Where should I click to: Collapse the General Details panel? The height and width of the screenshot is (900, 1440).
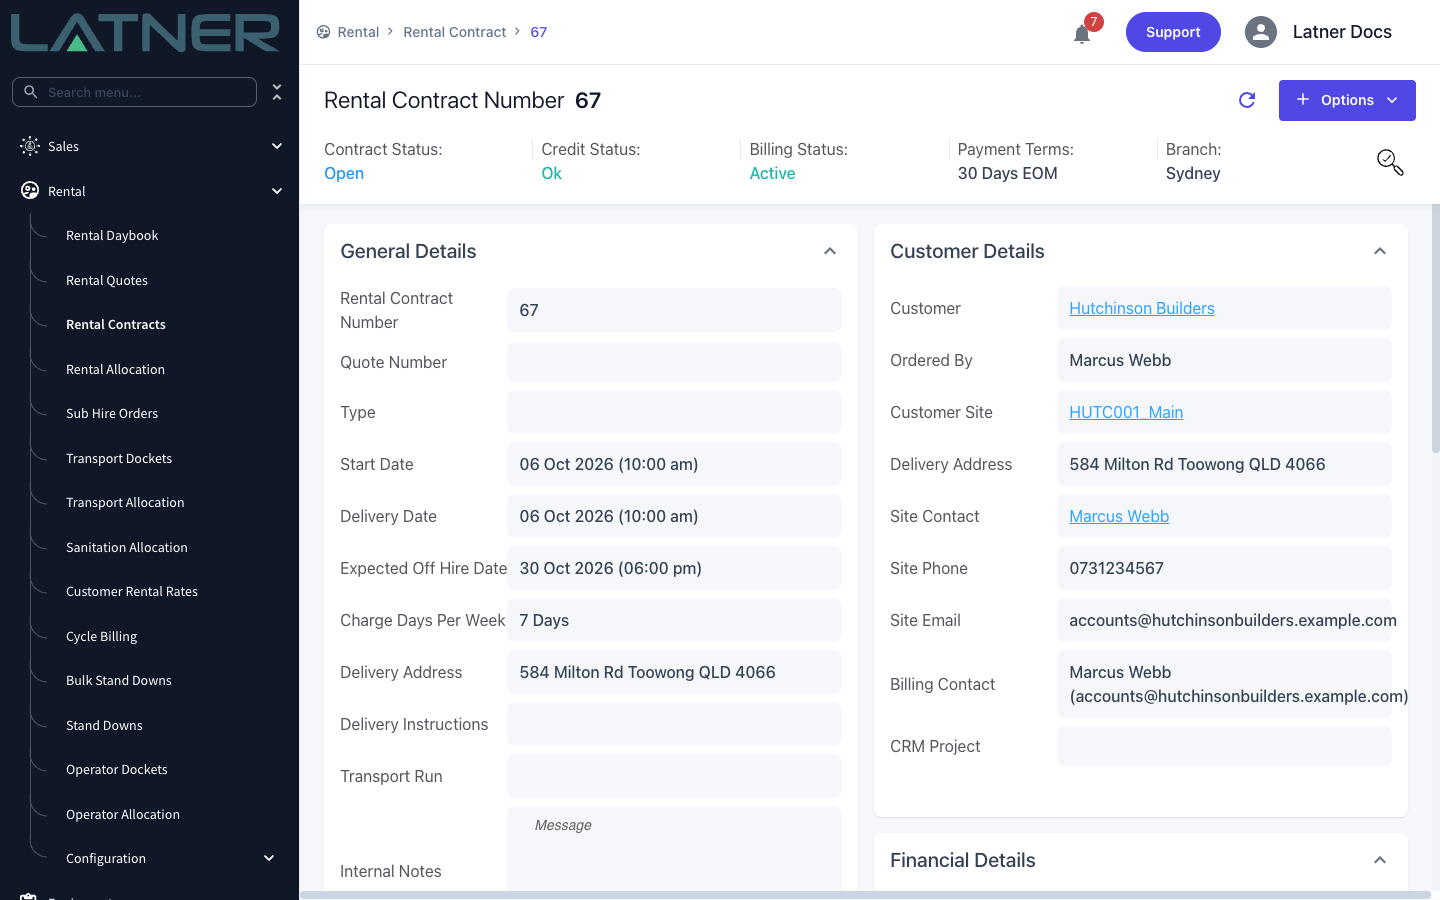click(x=830, y=251)
